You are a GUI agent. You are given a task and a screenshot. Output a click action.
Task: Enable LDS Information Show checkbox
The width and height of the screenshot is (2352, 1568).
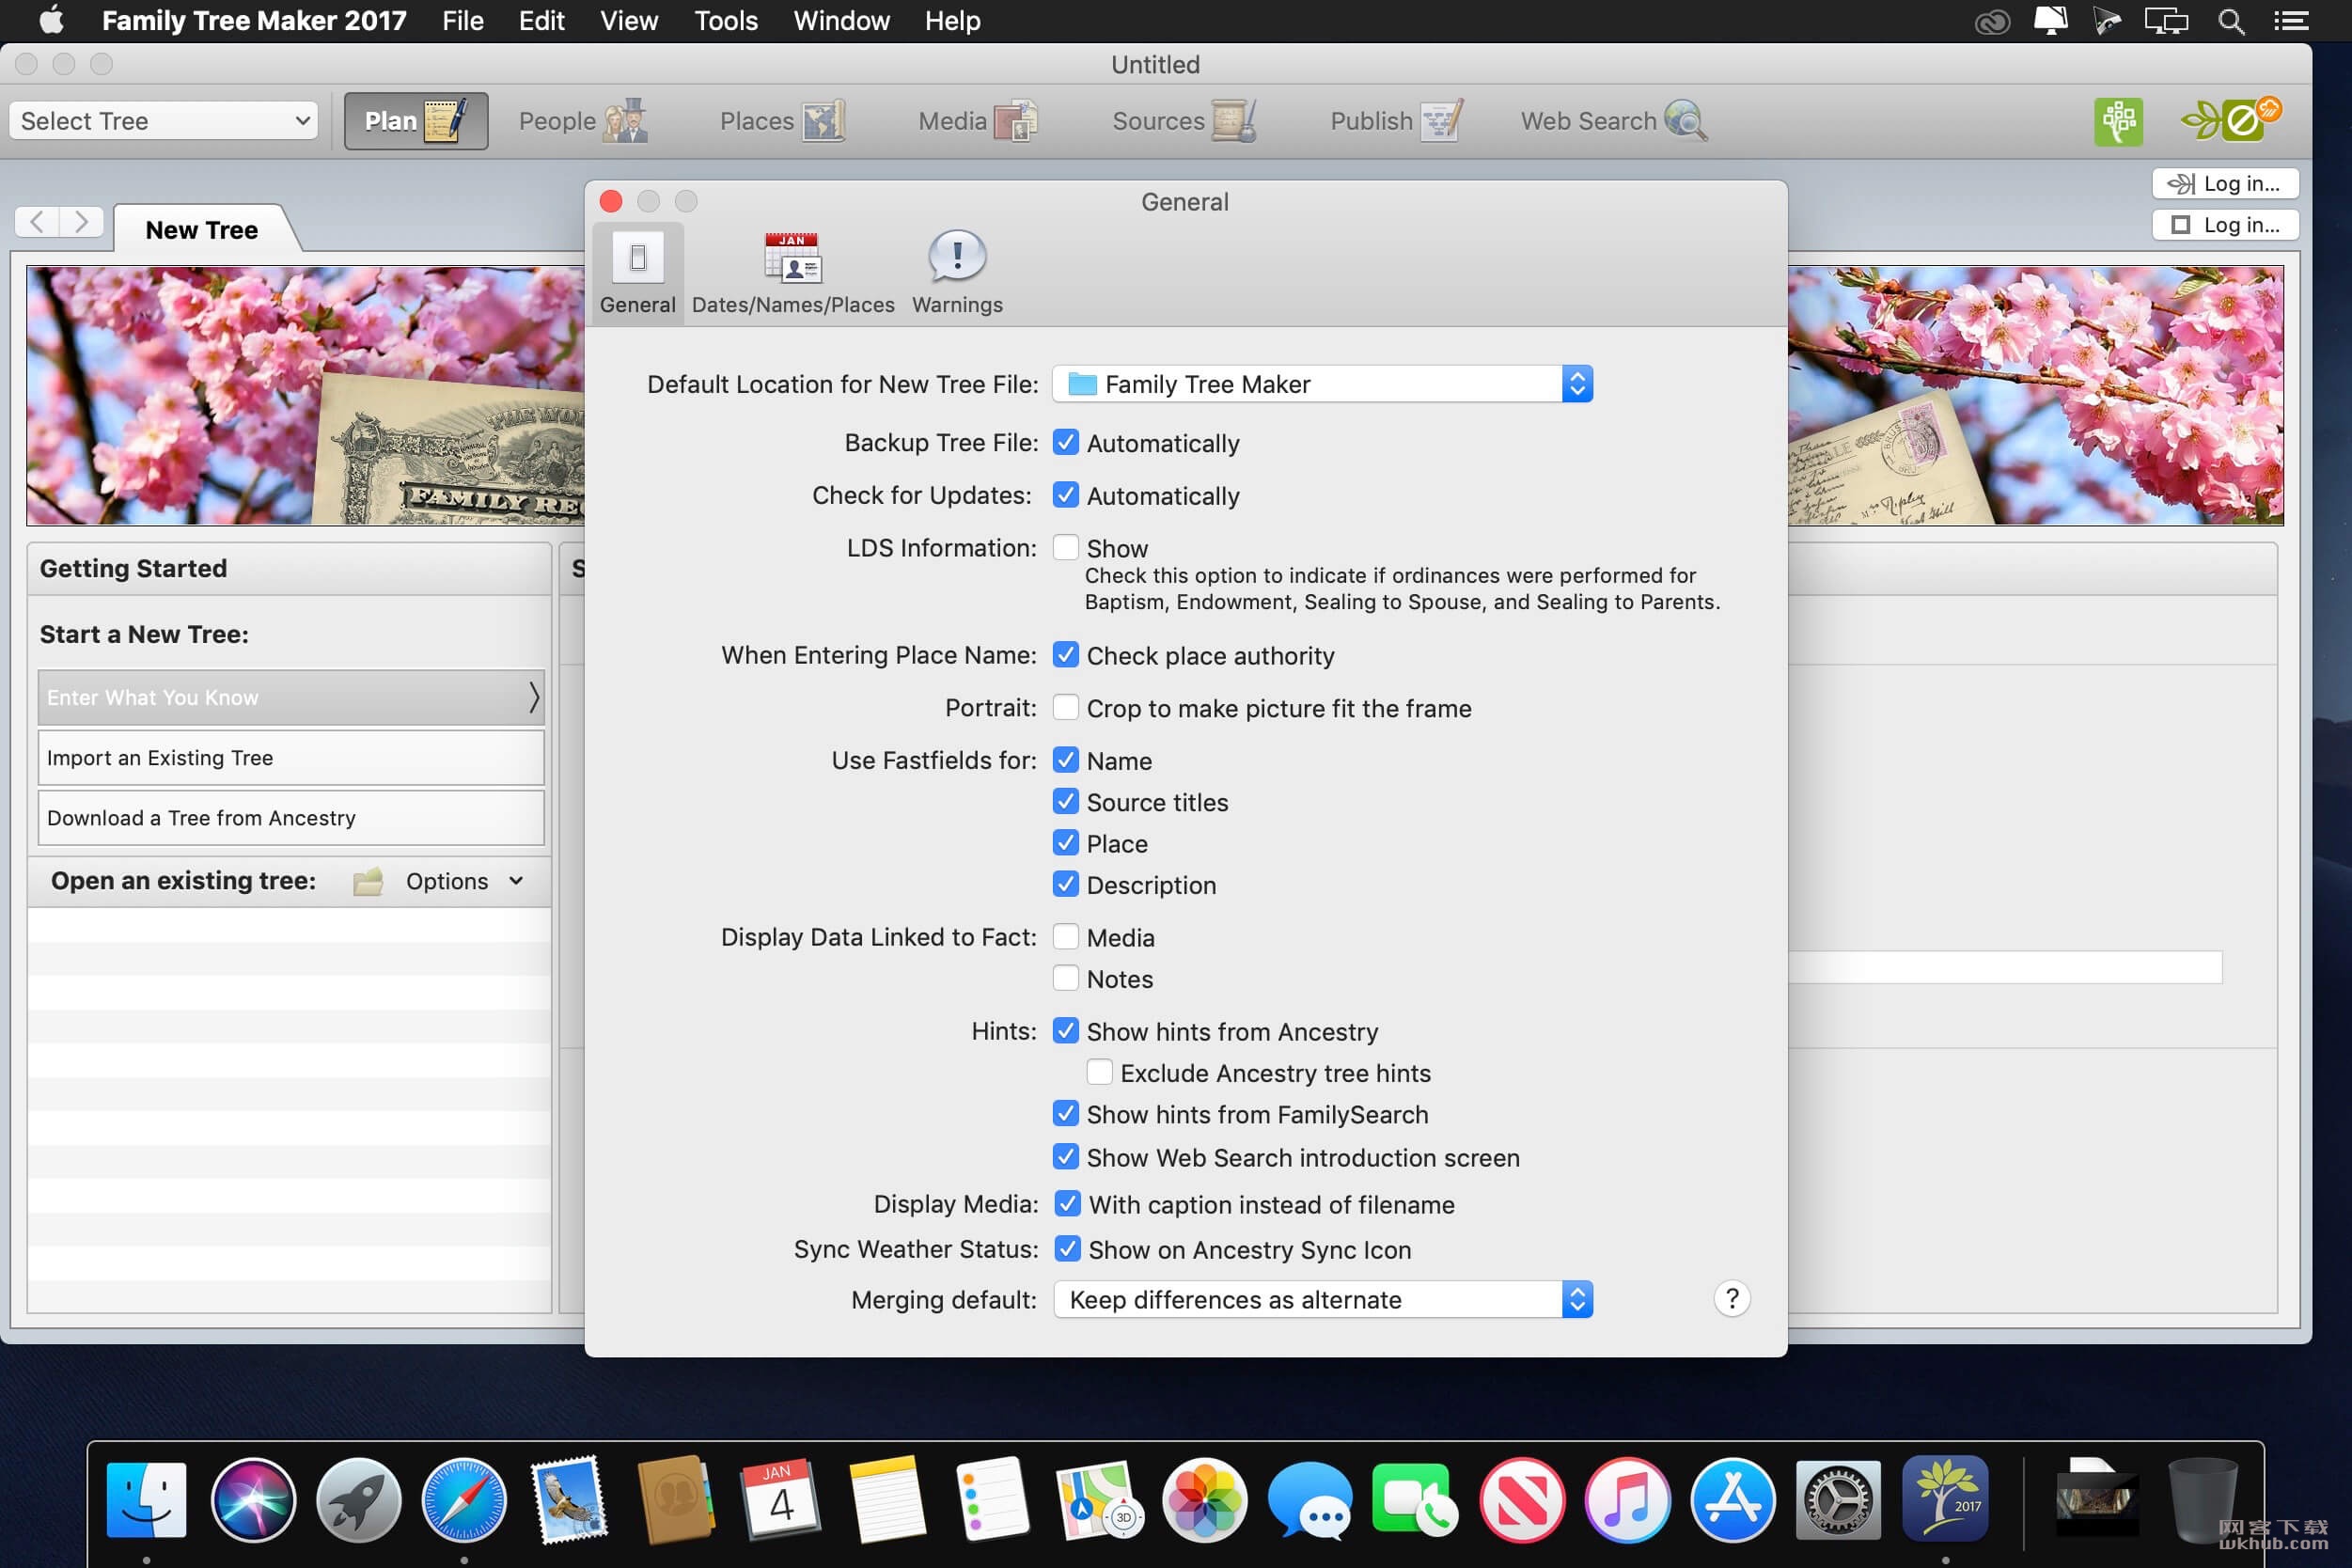coord(1066,547)
